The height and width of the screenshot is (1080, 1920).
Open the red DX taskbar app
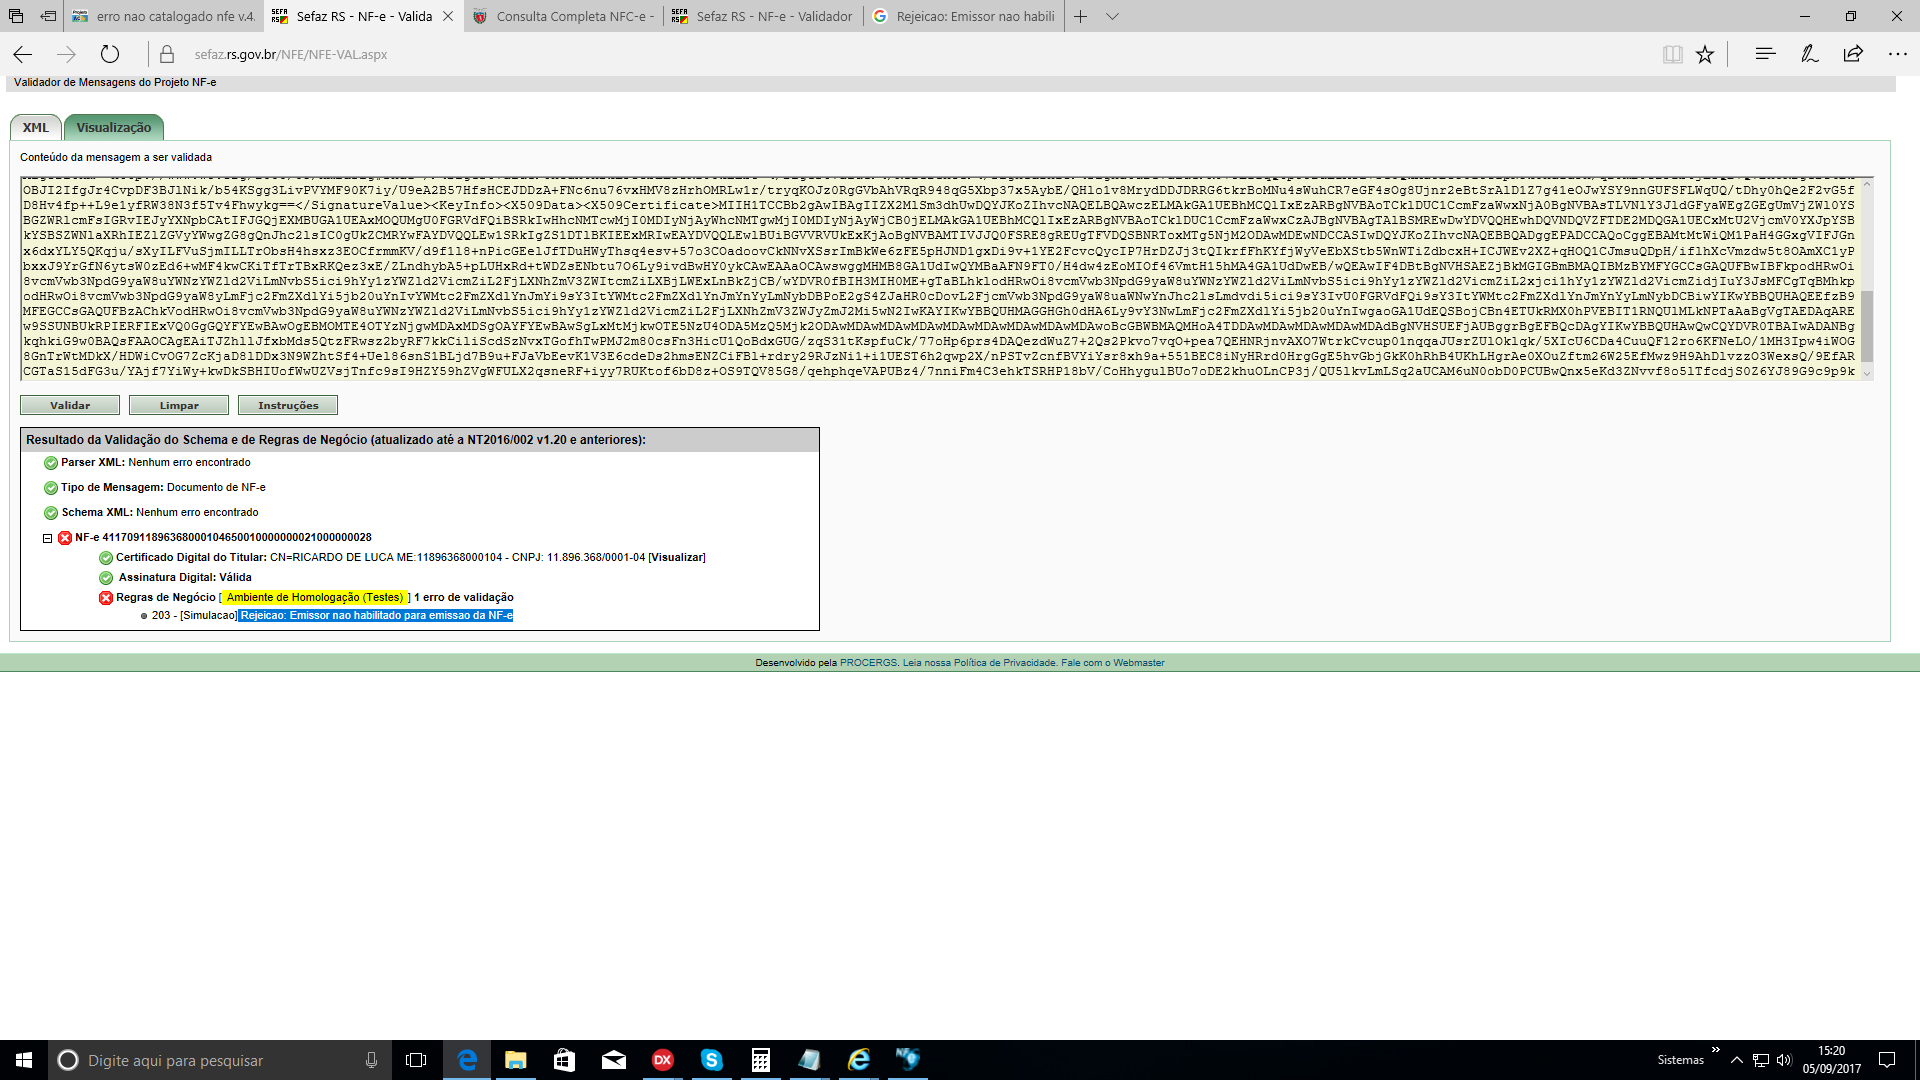(x=662, y=1060)
